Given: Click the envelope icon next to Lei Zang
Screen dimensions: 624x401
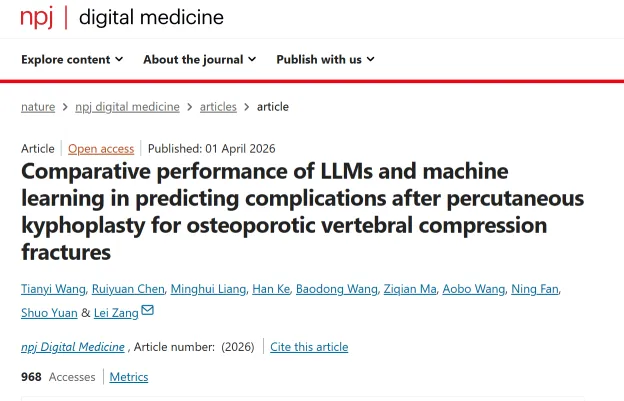Looking at the screenshot, I should pyautogui.click(x=148, y=311).
